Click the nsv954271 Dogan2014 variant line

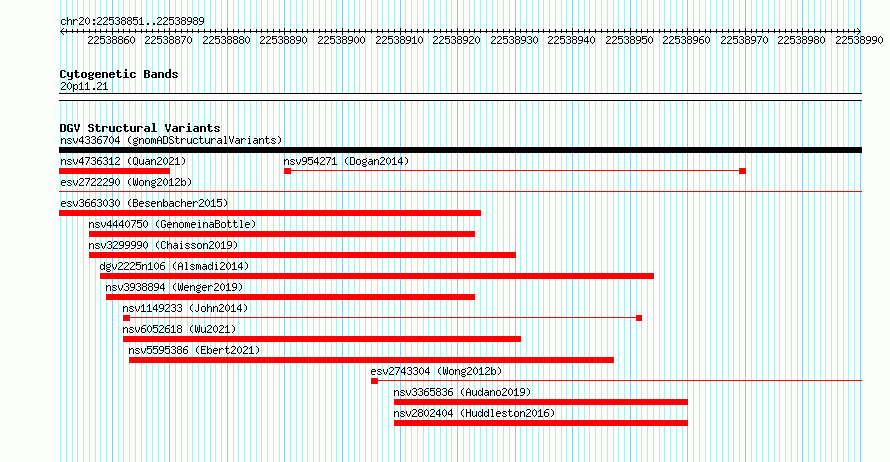coord(515,171)
